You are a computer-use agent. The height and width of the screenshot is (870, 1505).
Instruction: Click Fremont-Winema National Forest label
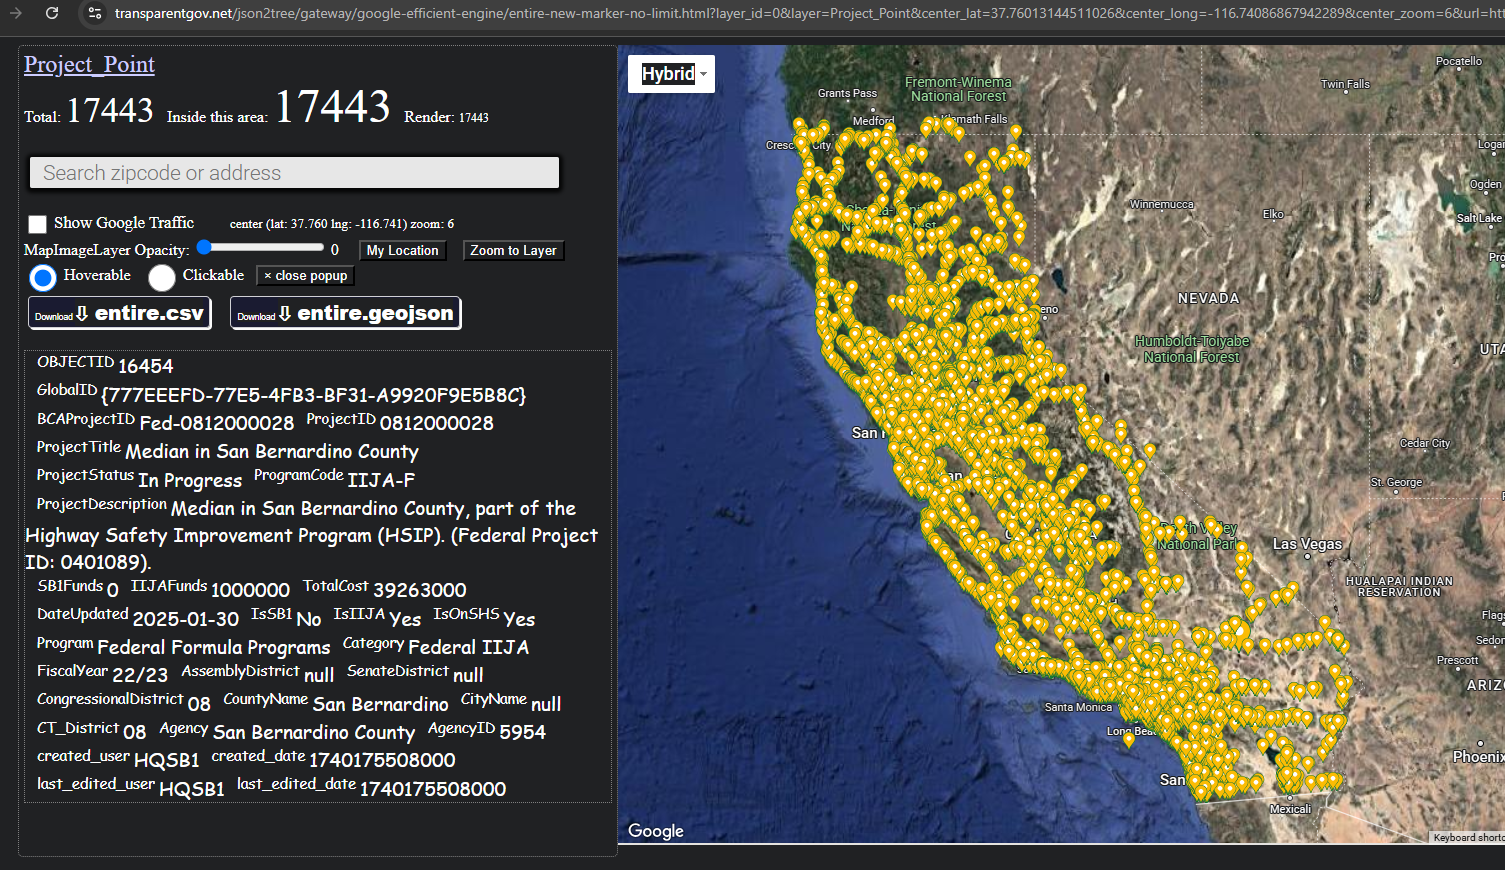click(958, 89)
